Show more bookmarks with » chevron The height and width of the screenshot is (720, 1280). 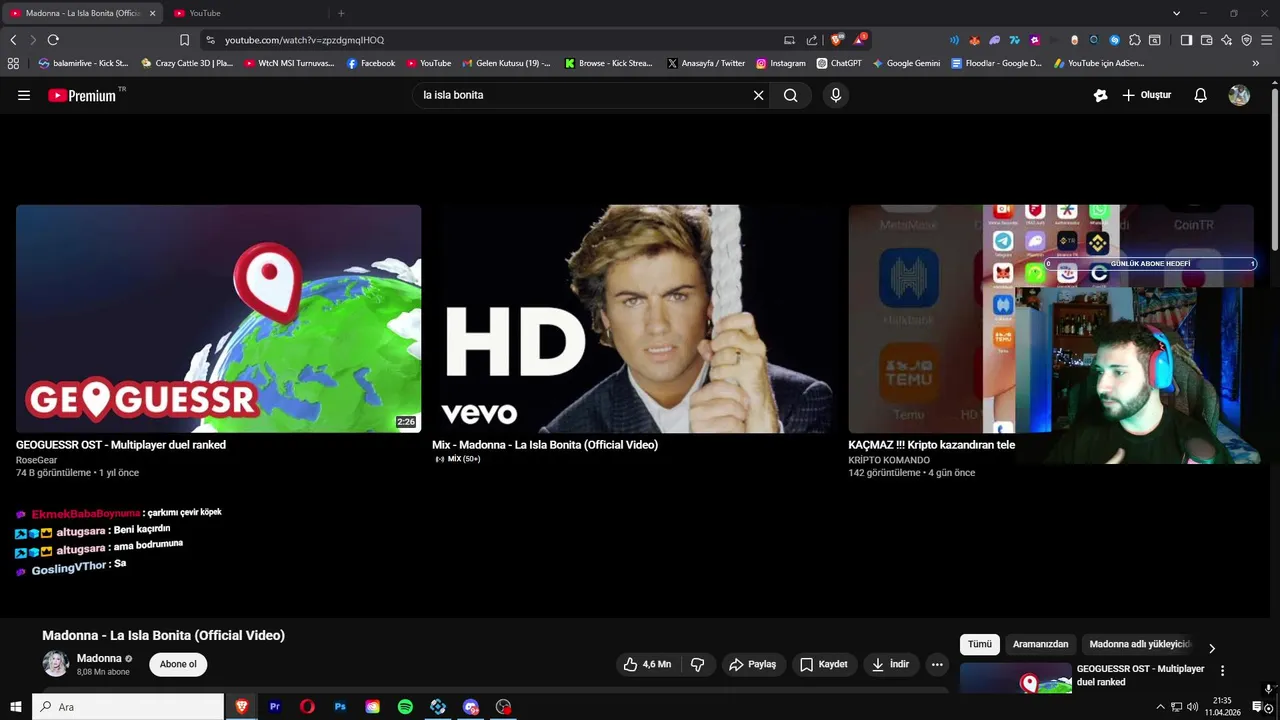click(1256, 63)
